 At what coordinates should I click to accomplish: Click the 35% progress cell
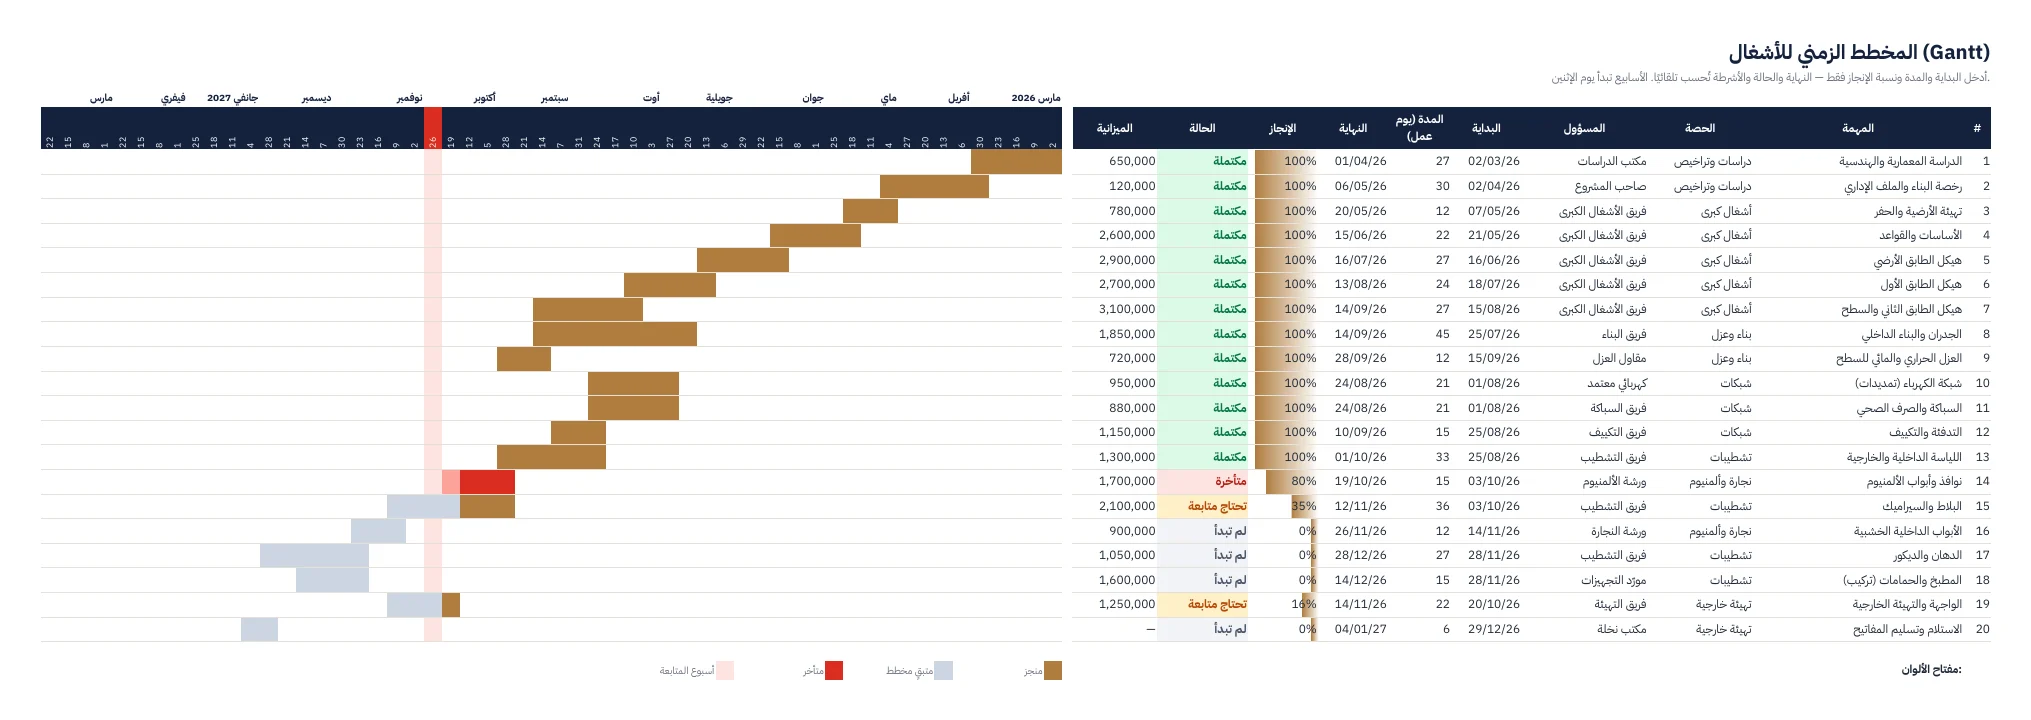(1287, 506)
